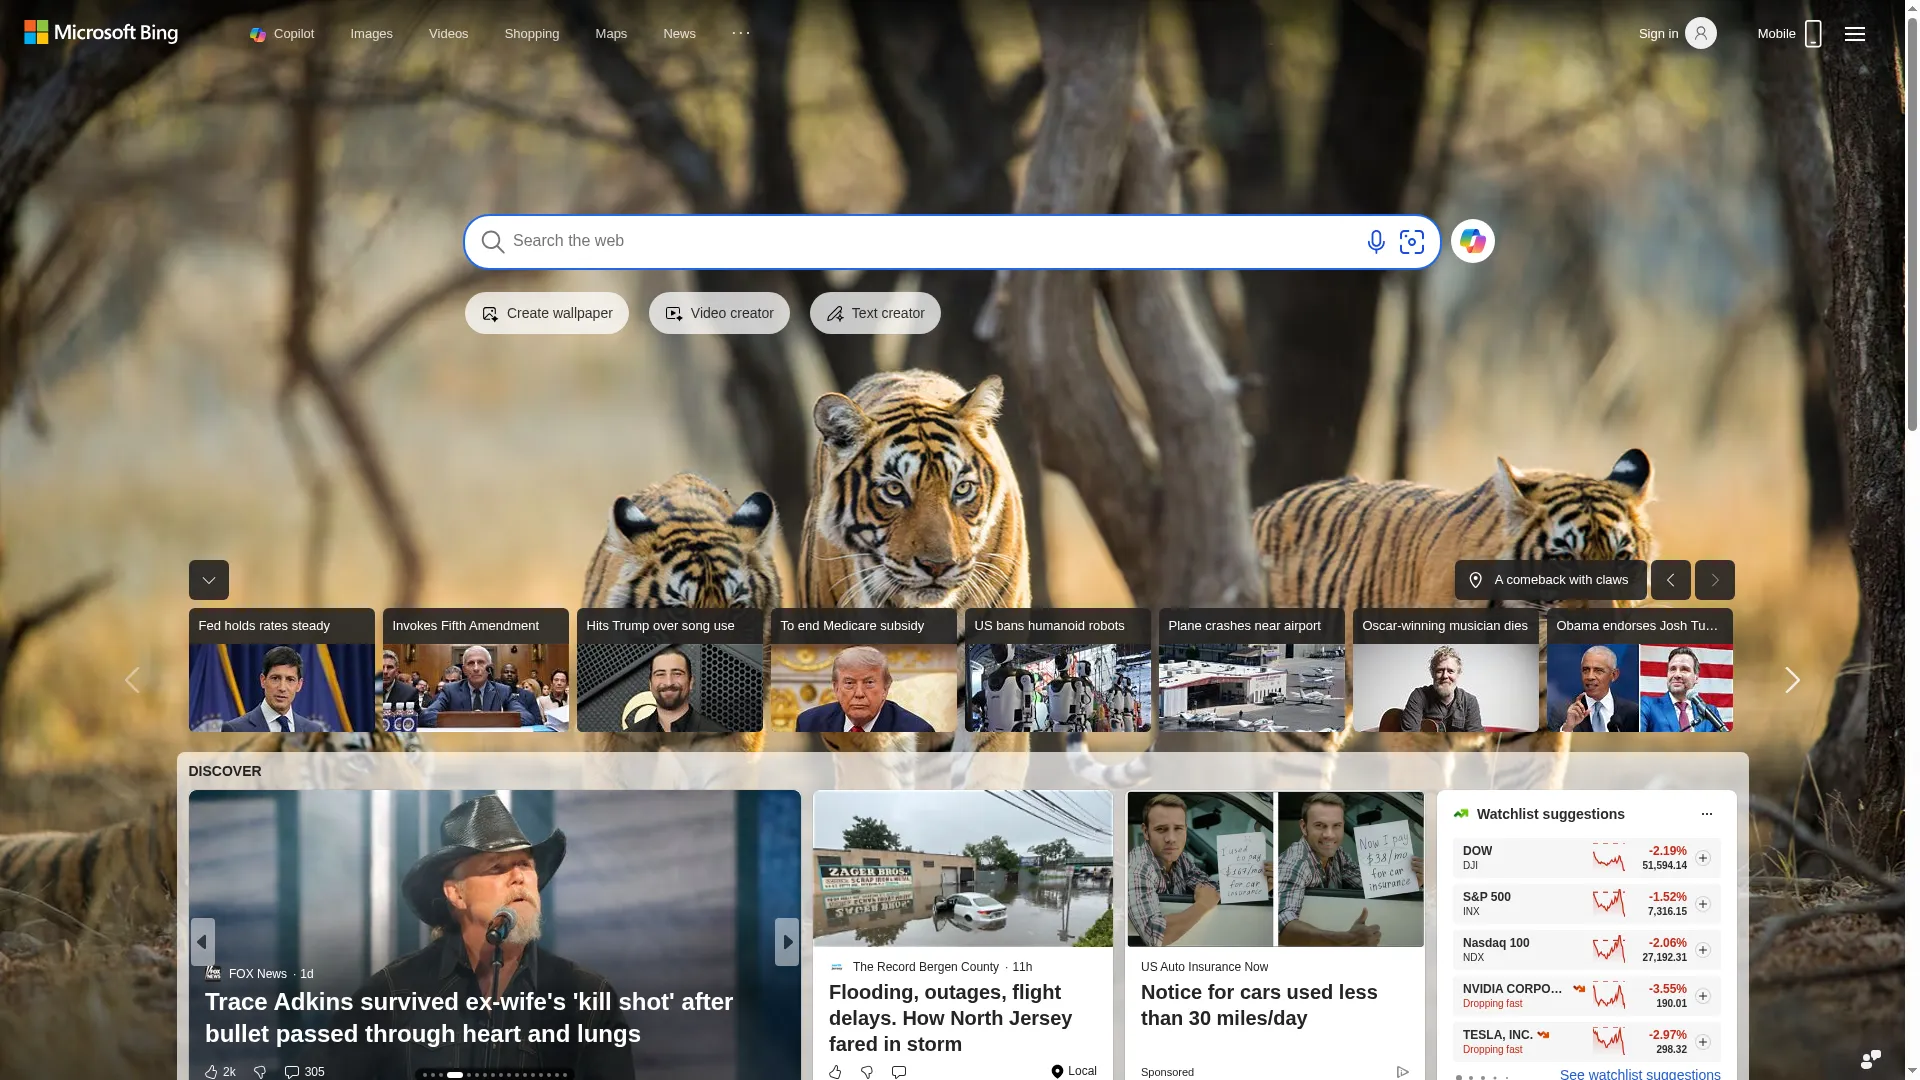The height and width of the screenshot is (1080, 1920).
Task: Go to the Videos tab
Action: (x=448, y=34)
